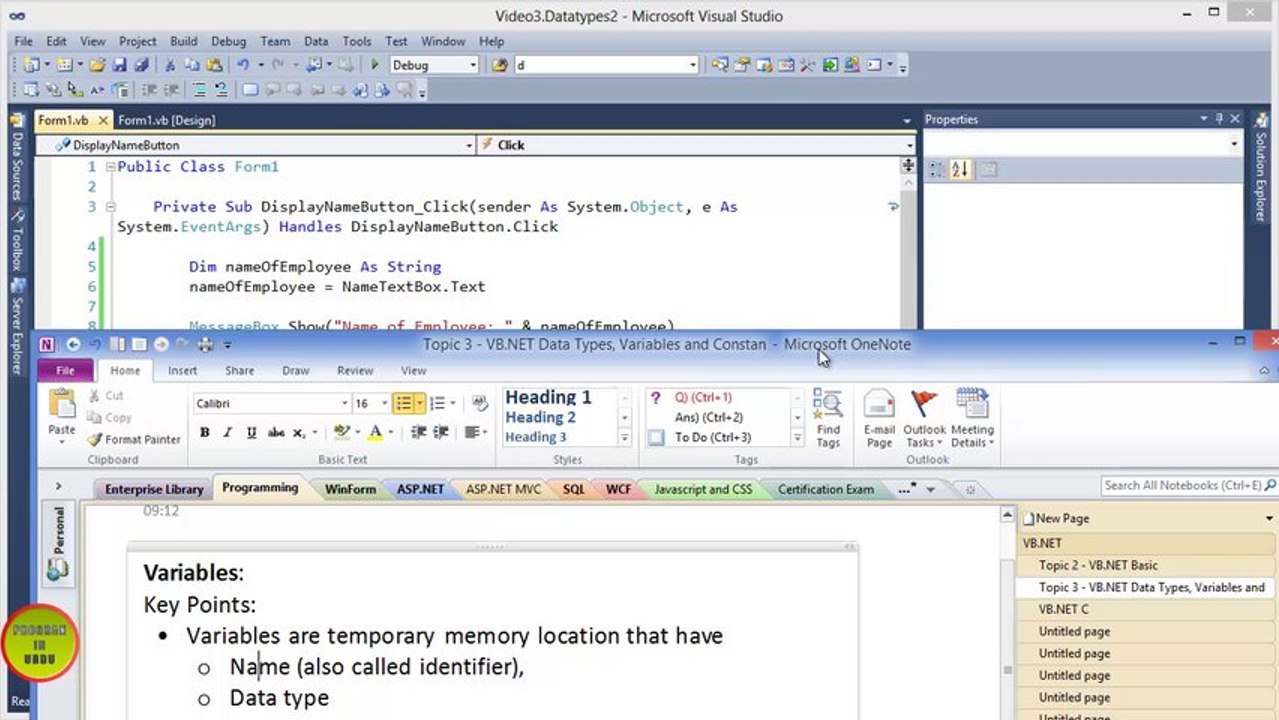Open Toolbox side tab in Visual Studio
1279x720 pixels.
tap(17, 239)
